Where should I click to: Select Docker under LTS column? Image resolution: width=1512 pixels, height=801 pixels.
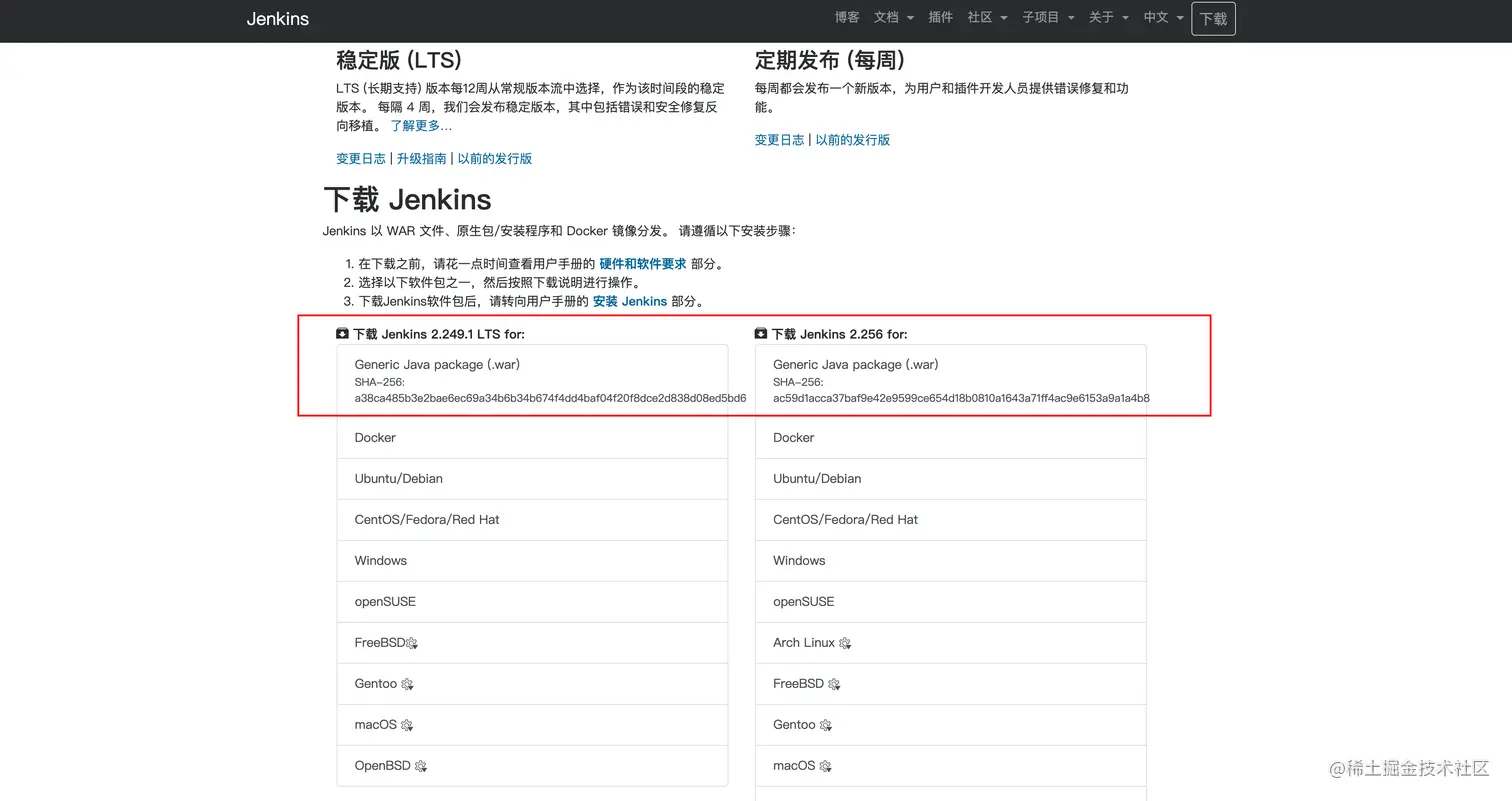532,438
